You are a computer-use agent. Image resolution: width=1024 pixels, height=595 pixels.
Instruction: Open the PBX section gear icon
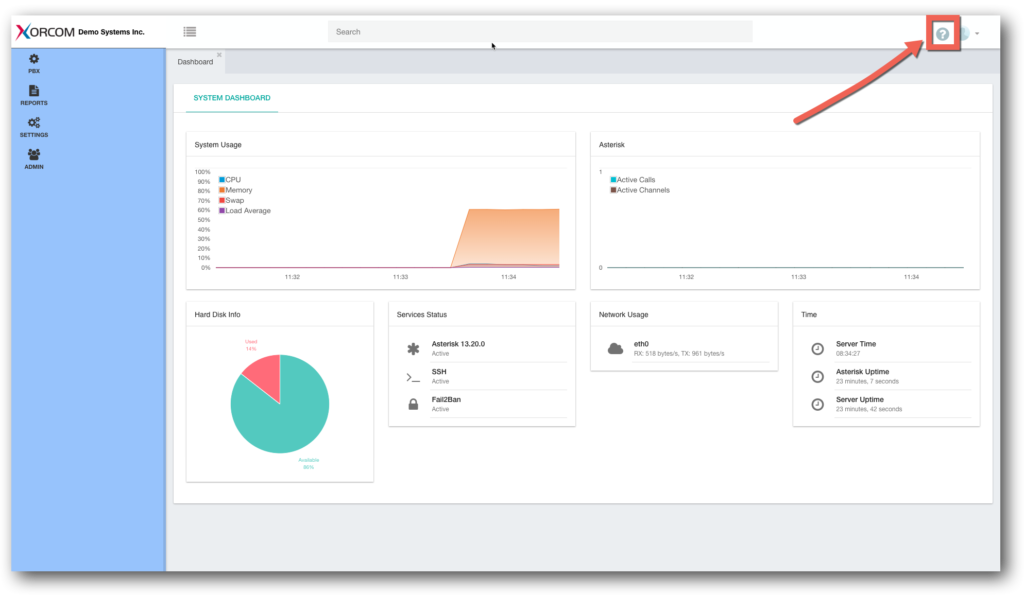[x=34, y=59]
